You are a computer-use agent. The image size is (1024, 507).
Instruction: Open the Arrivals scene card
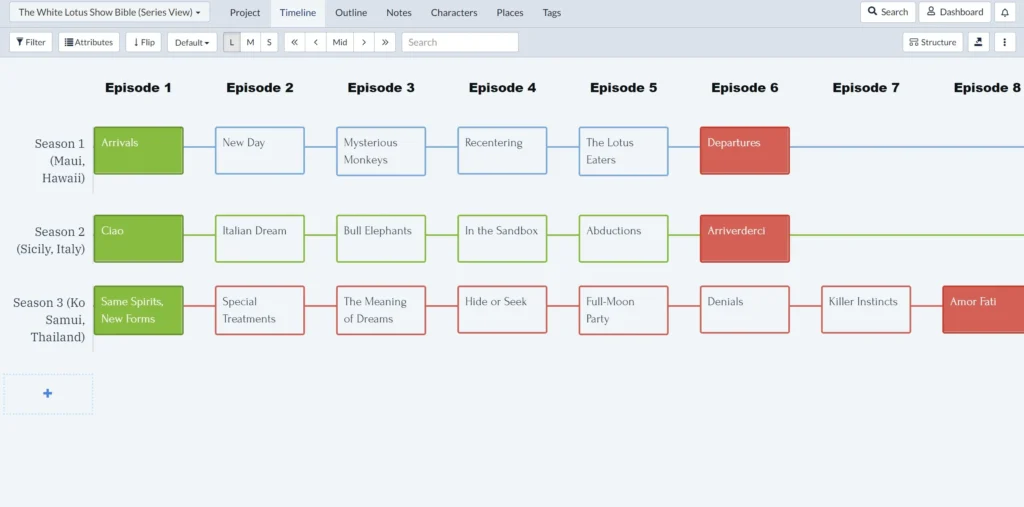138,151
